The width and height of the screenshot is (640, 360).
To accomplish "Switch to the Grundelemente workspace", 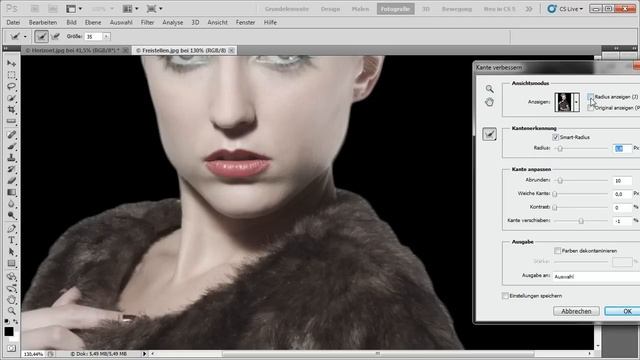I will click(287, 9).
